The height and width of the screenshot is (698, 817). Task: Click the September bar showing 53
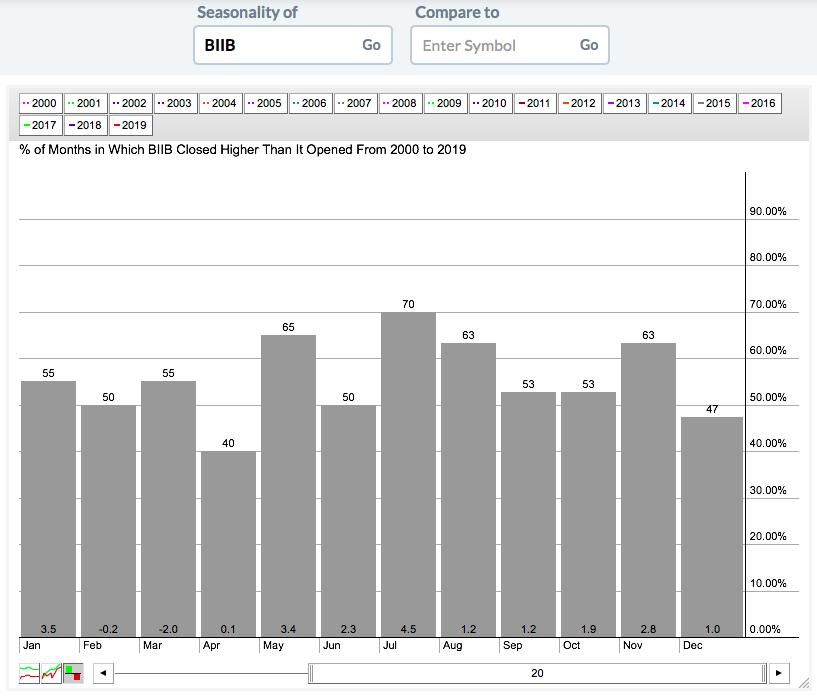(x=528, y=515)
